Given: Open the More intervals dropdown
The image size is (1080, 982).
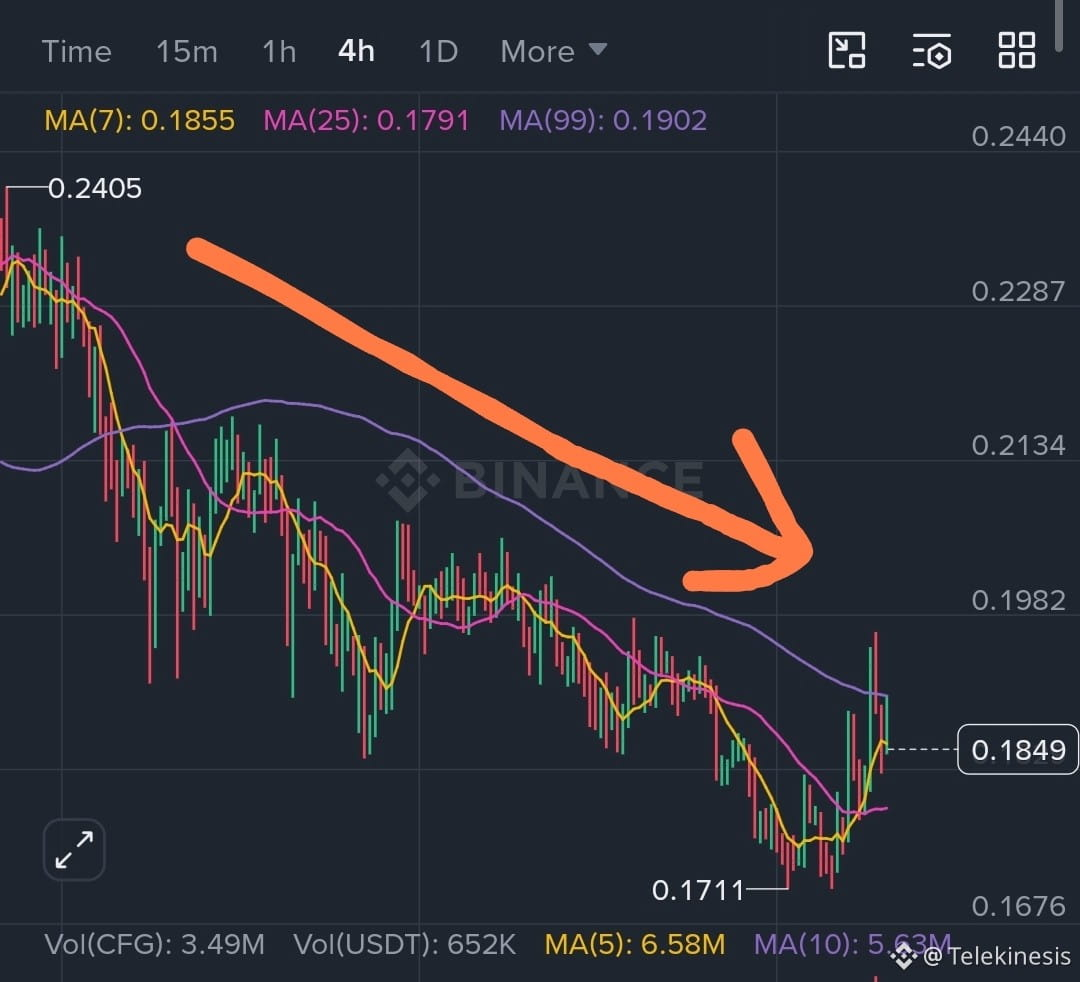Looking at the screenshot, I should pos(554,52).
